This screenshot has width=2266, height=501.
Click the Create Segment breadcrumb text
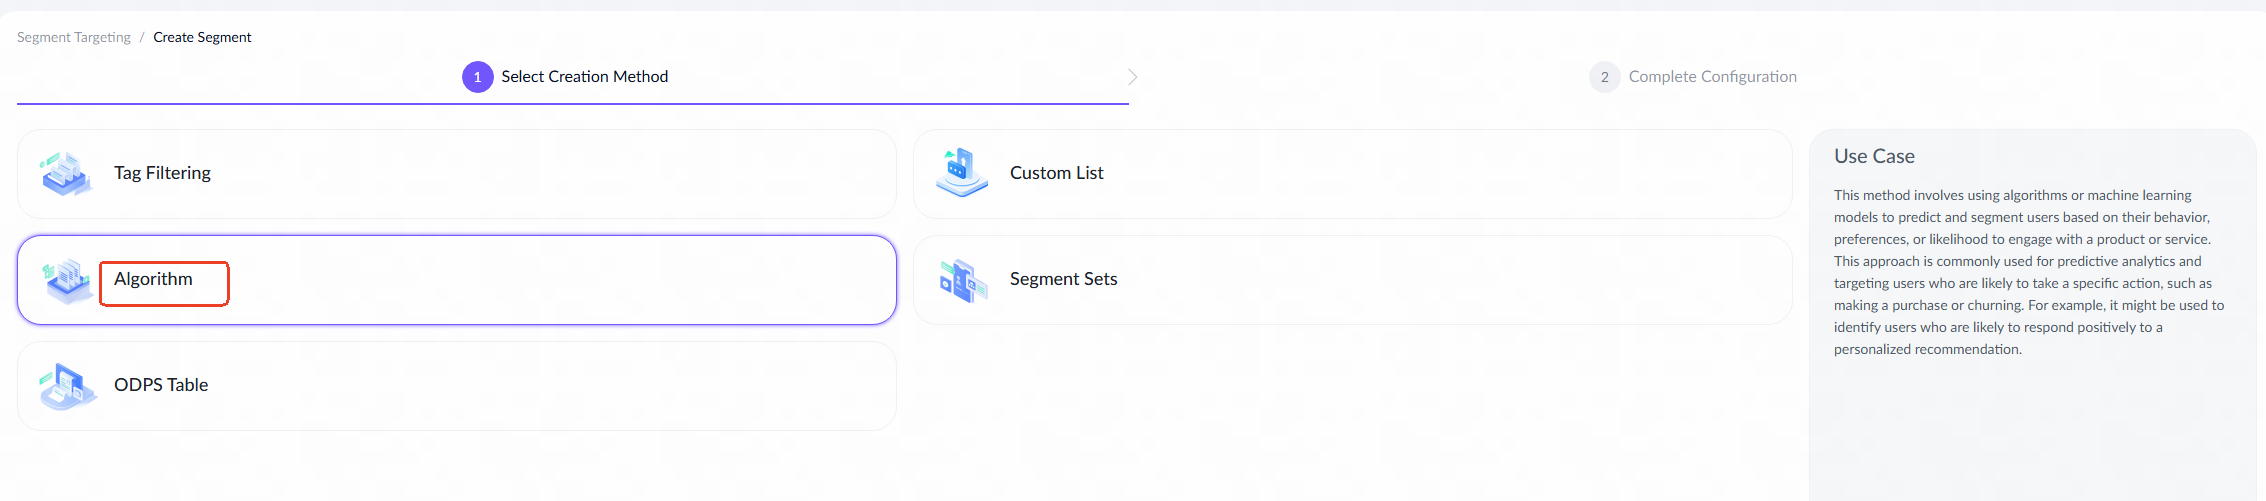(202, 37)
